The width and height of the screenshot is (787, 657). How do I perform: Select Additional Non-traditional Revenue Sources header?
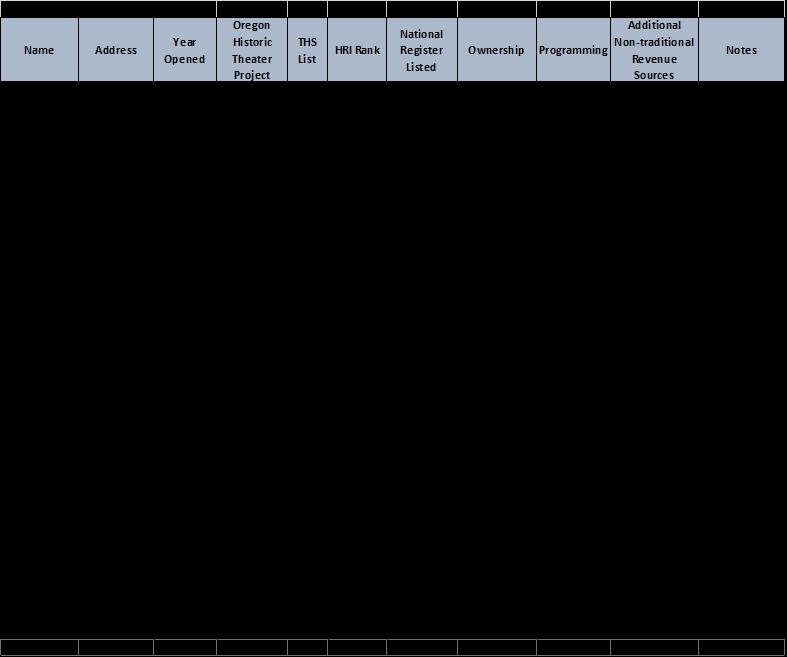654,50
